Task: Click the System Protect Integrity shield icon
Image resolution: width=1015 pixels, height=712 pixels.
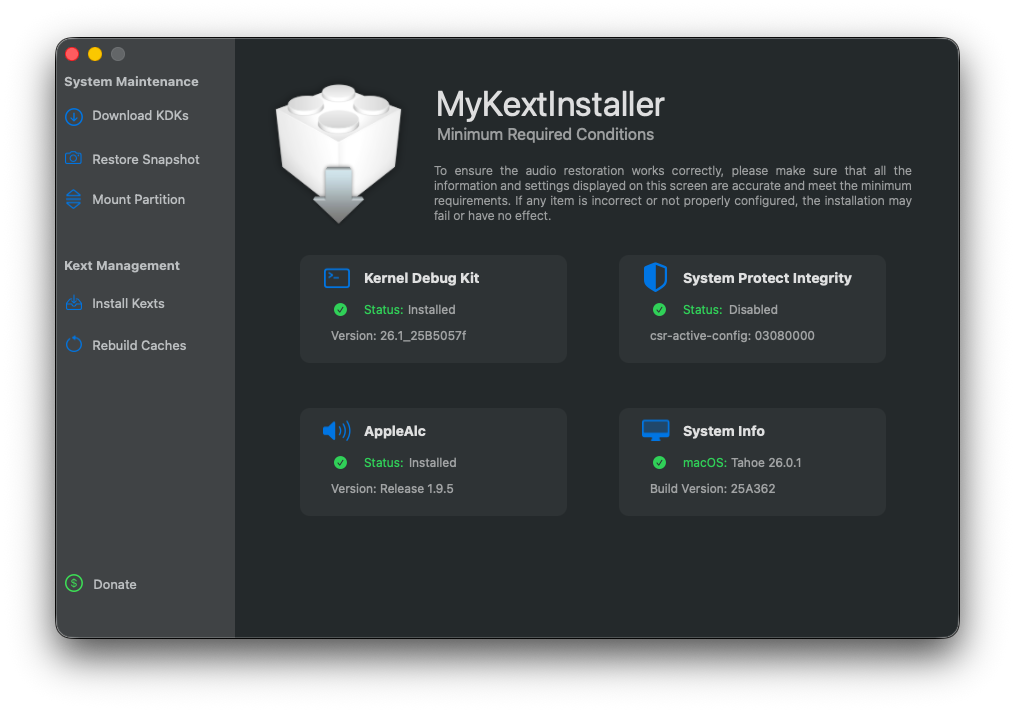Action: click(655, 277)
